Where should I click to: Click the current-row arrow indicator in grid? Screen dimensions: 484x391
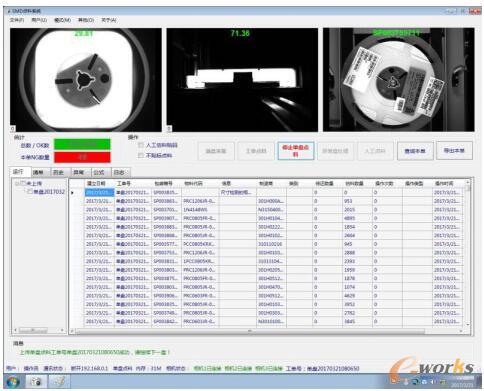[72, 193]
